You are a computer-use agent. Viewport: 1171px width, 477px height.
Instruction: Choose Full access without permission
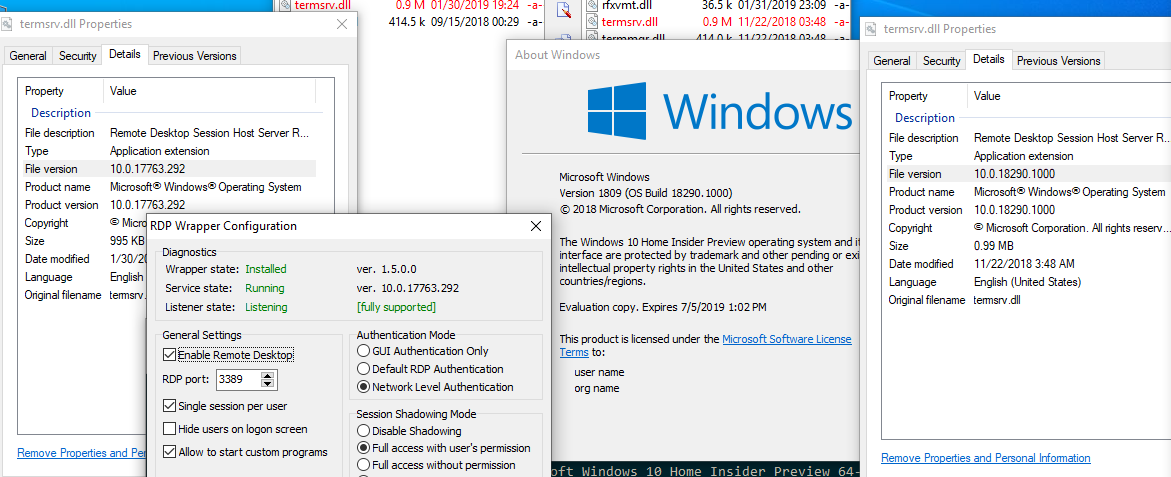coord(364,464)
